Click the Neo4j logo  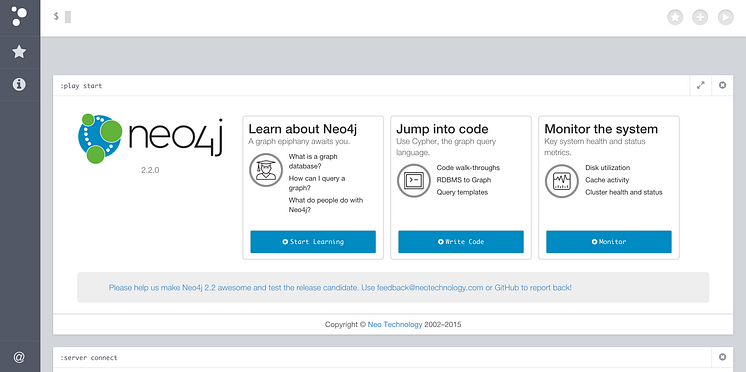click(x=150, y=138)
